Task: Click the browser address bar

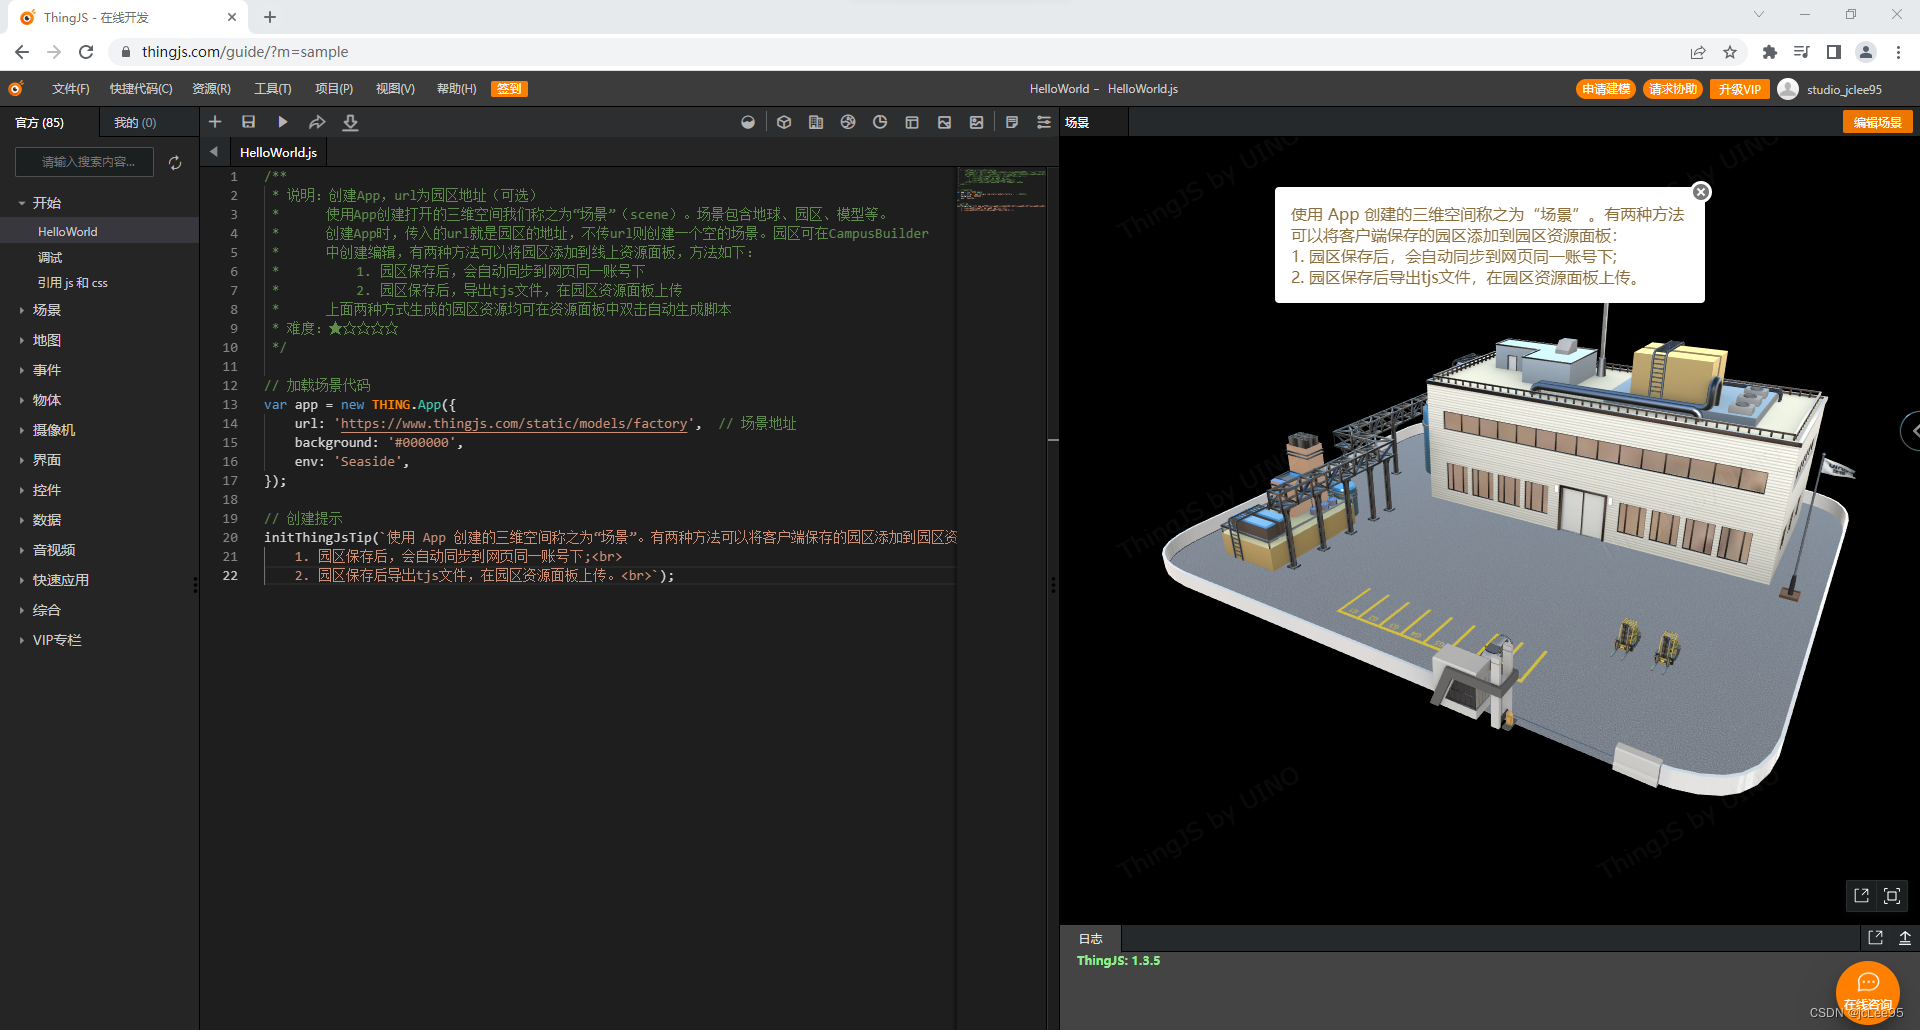Action: point(900,52)
